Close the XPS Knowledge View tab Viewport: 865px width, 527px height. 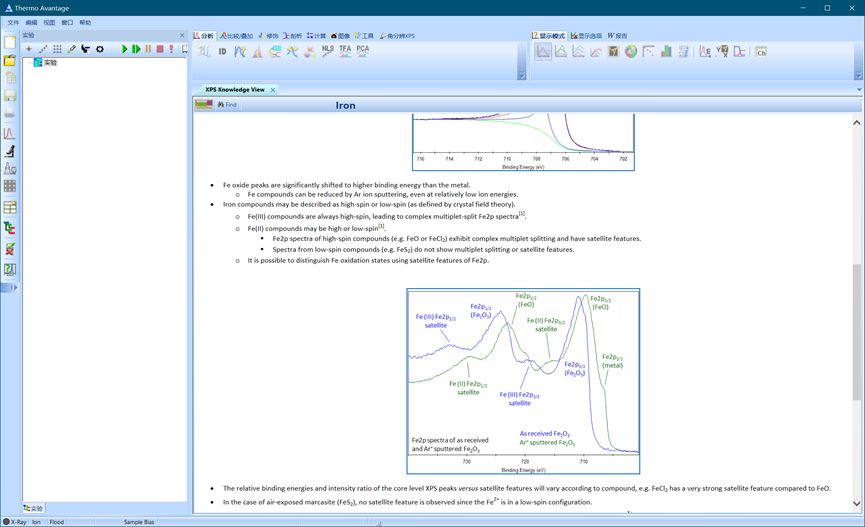point(273,90)
